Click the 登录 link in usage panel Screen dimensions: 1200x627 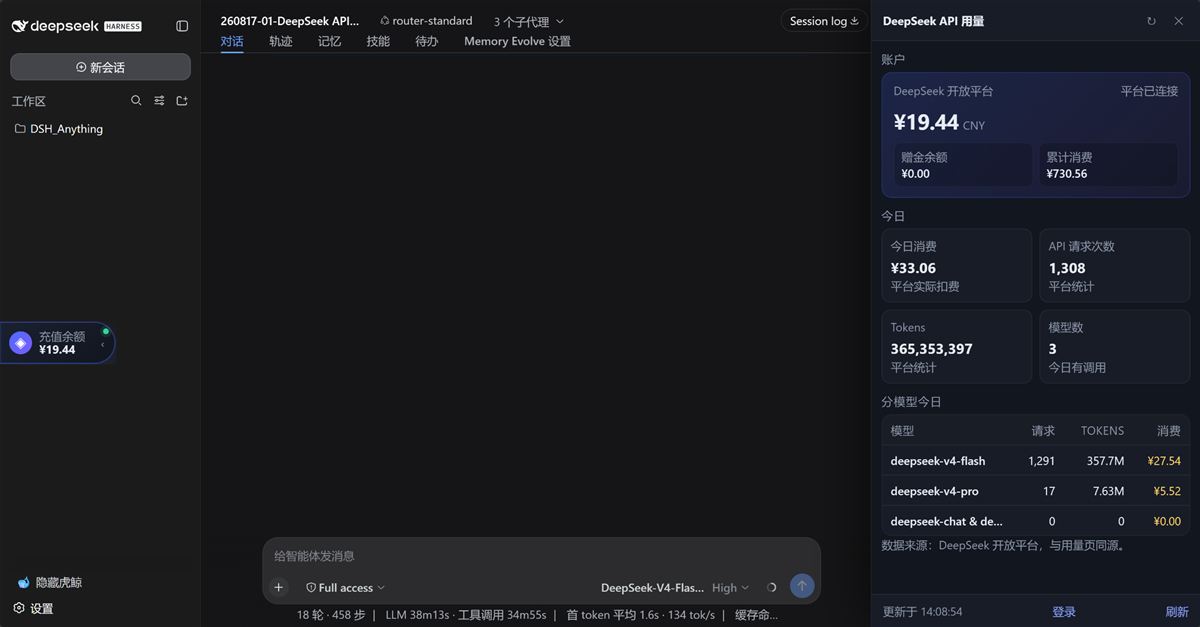coord(1064,612)
